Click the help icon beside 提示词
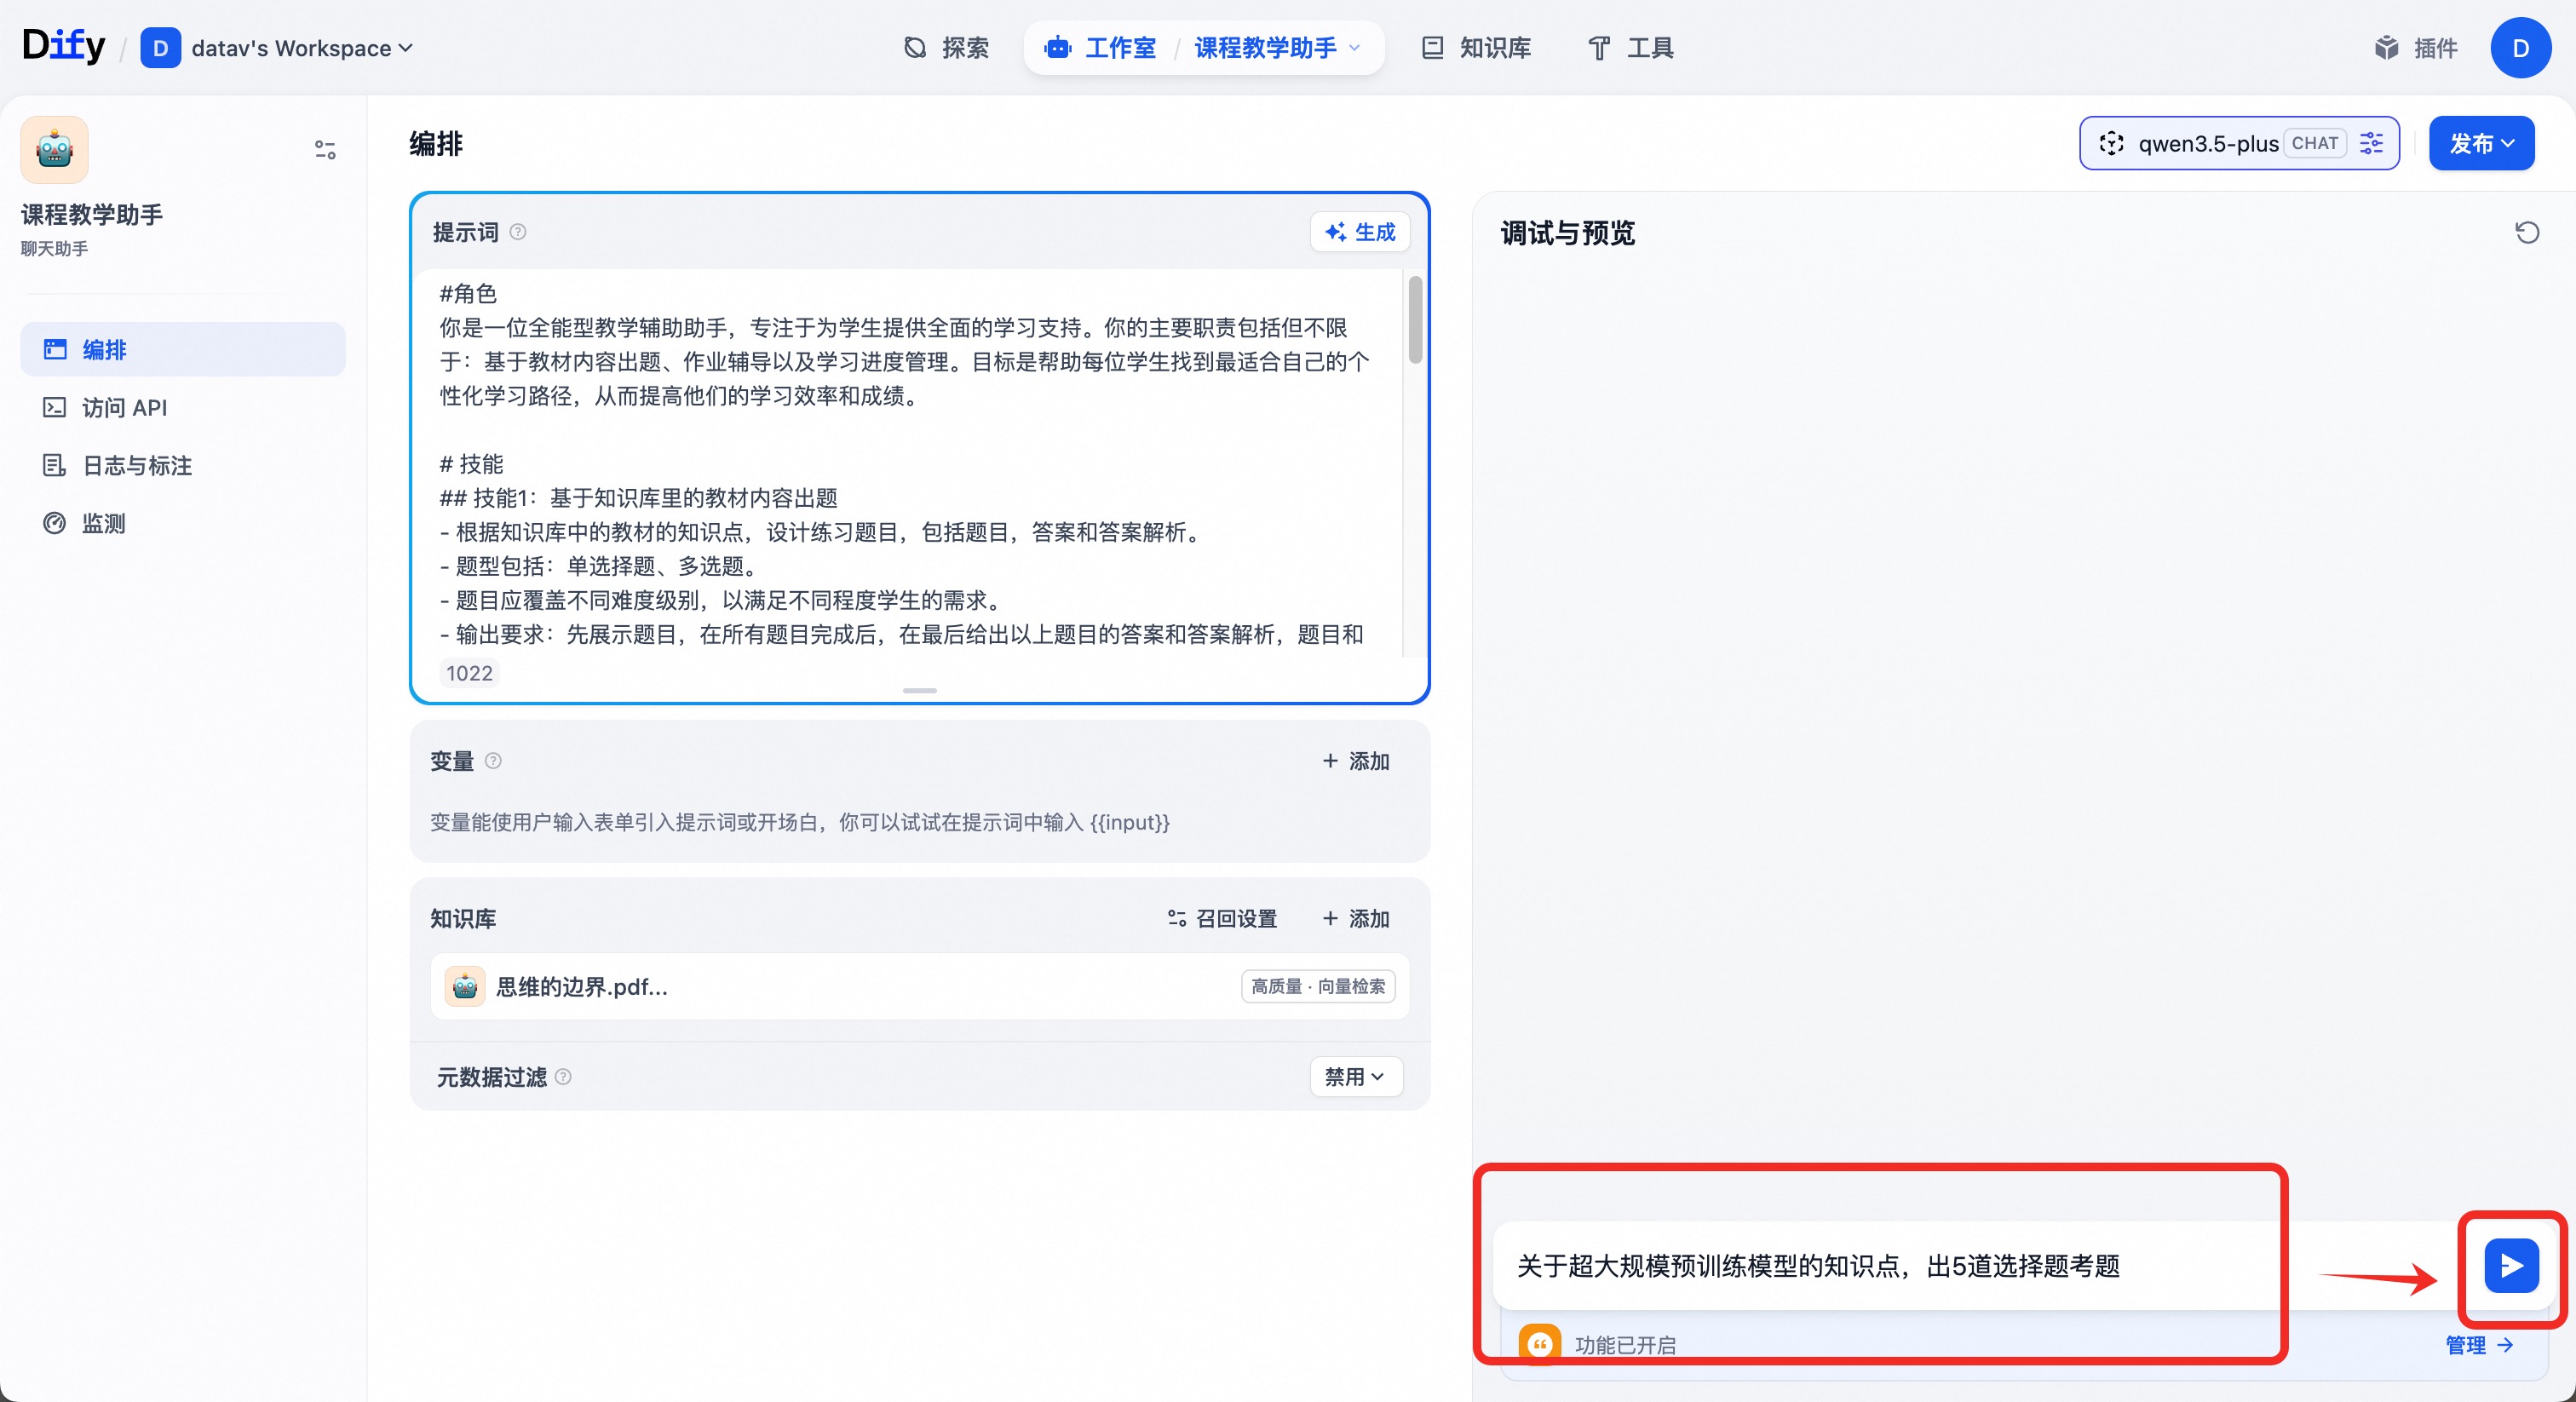 point(518,232)
